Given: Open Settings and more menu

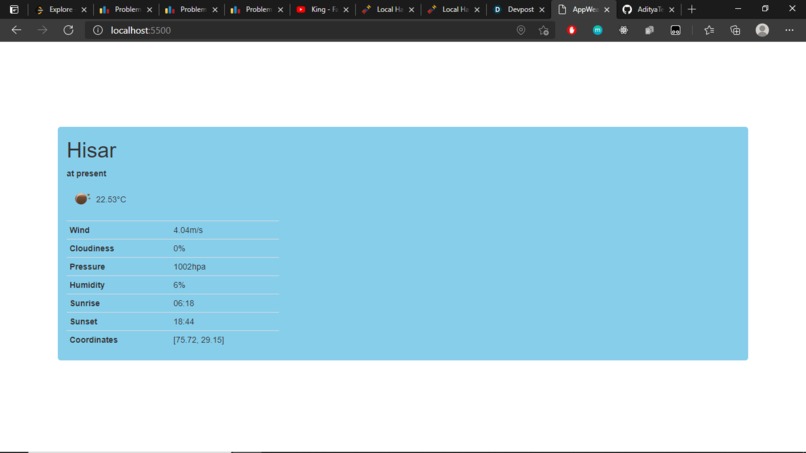Looking at the screenshot, I should 789,30.
